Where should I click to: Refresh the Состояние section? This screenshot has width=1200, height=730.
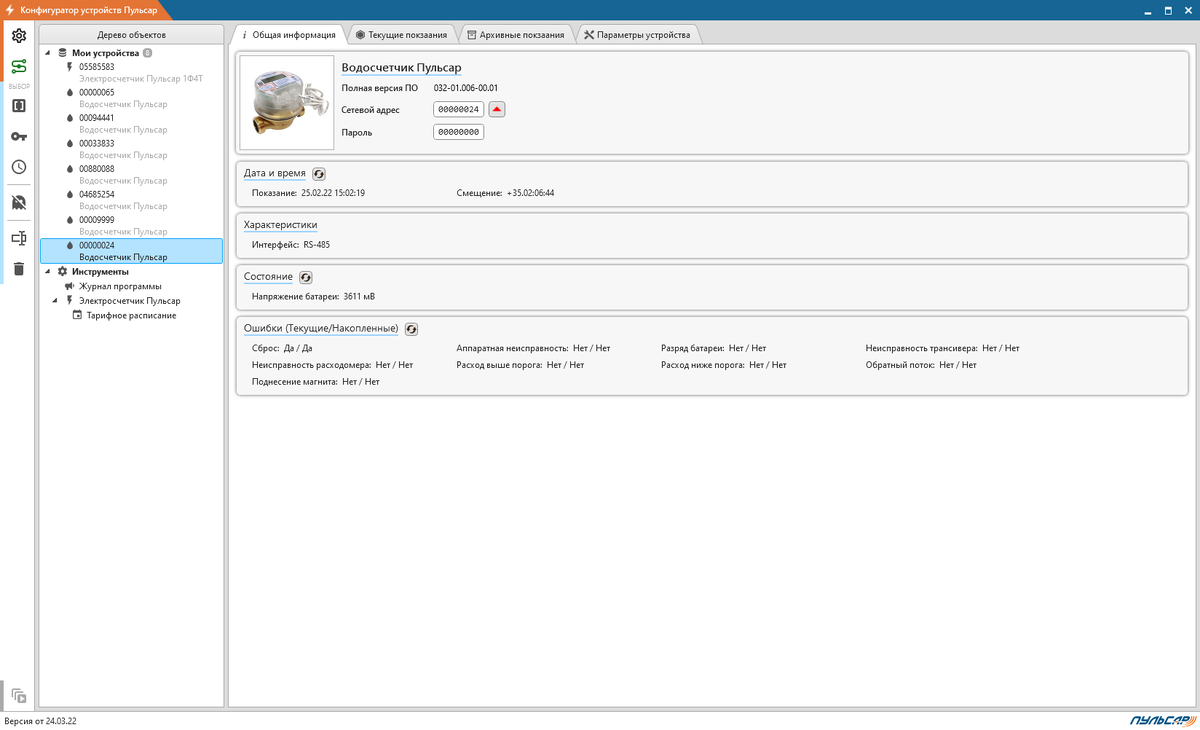[x=306, y=277]
